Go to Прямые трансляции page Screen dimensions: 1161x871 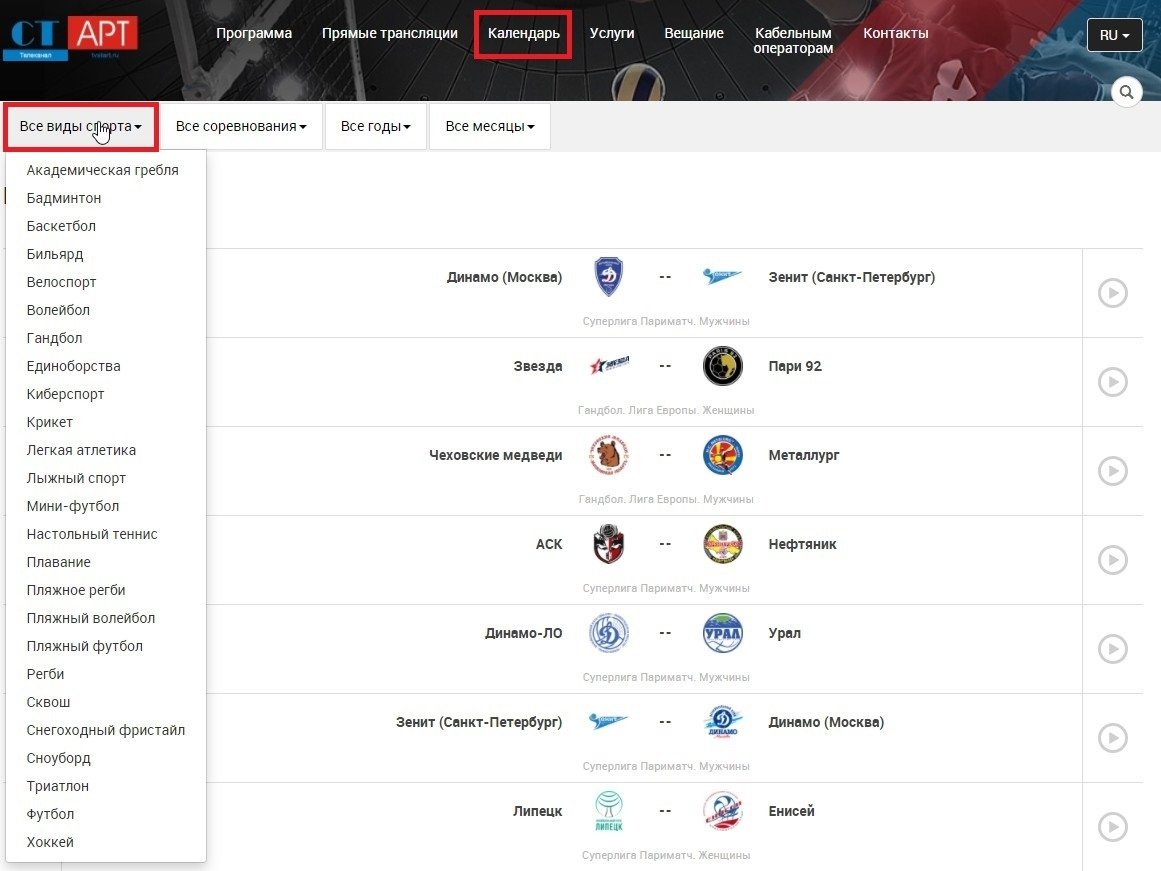[389, 33]
